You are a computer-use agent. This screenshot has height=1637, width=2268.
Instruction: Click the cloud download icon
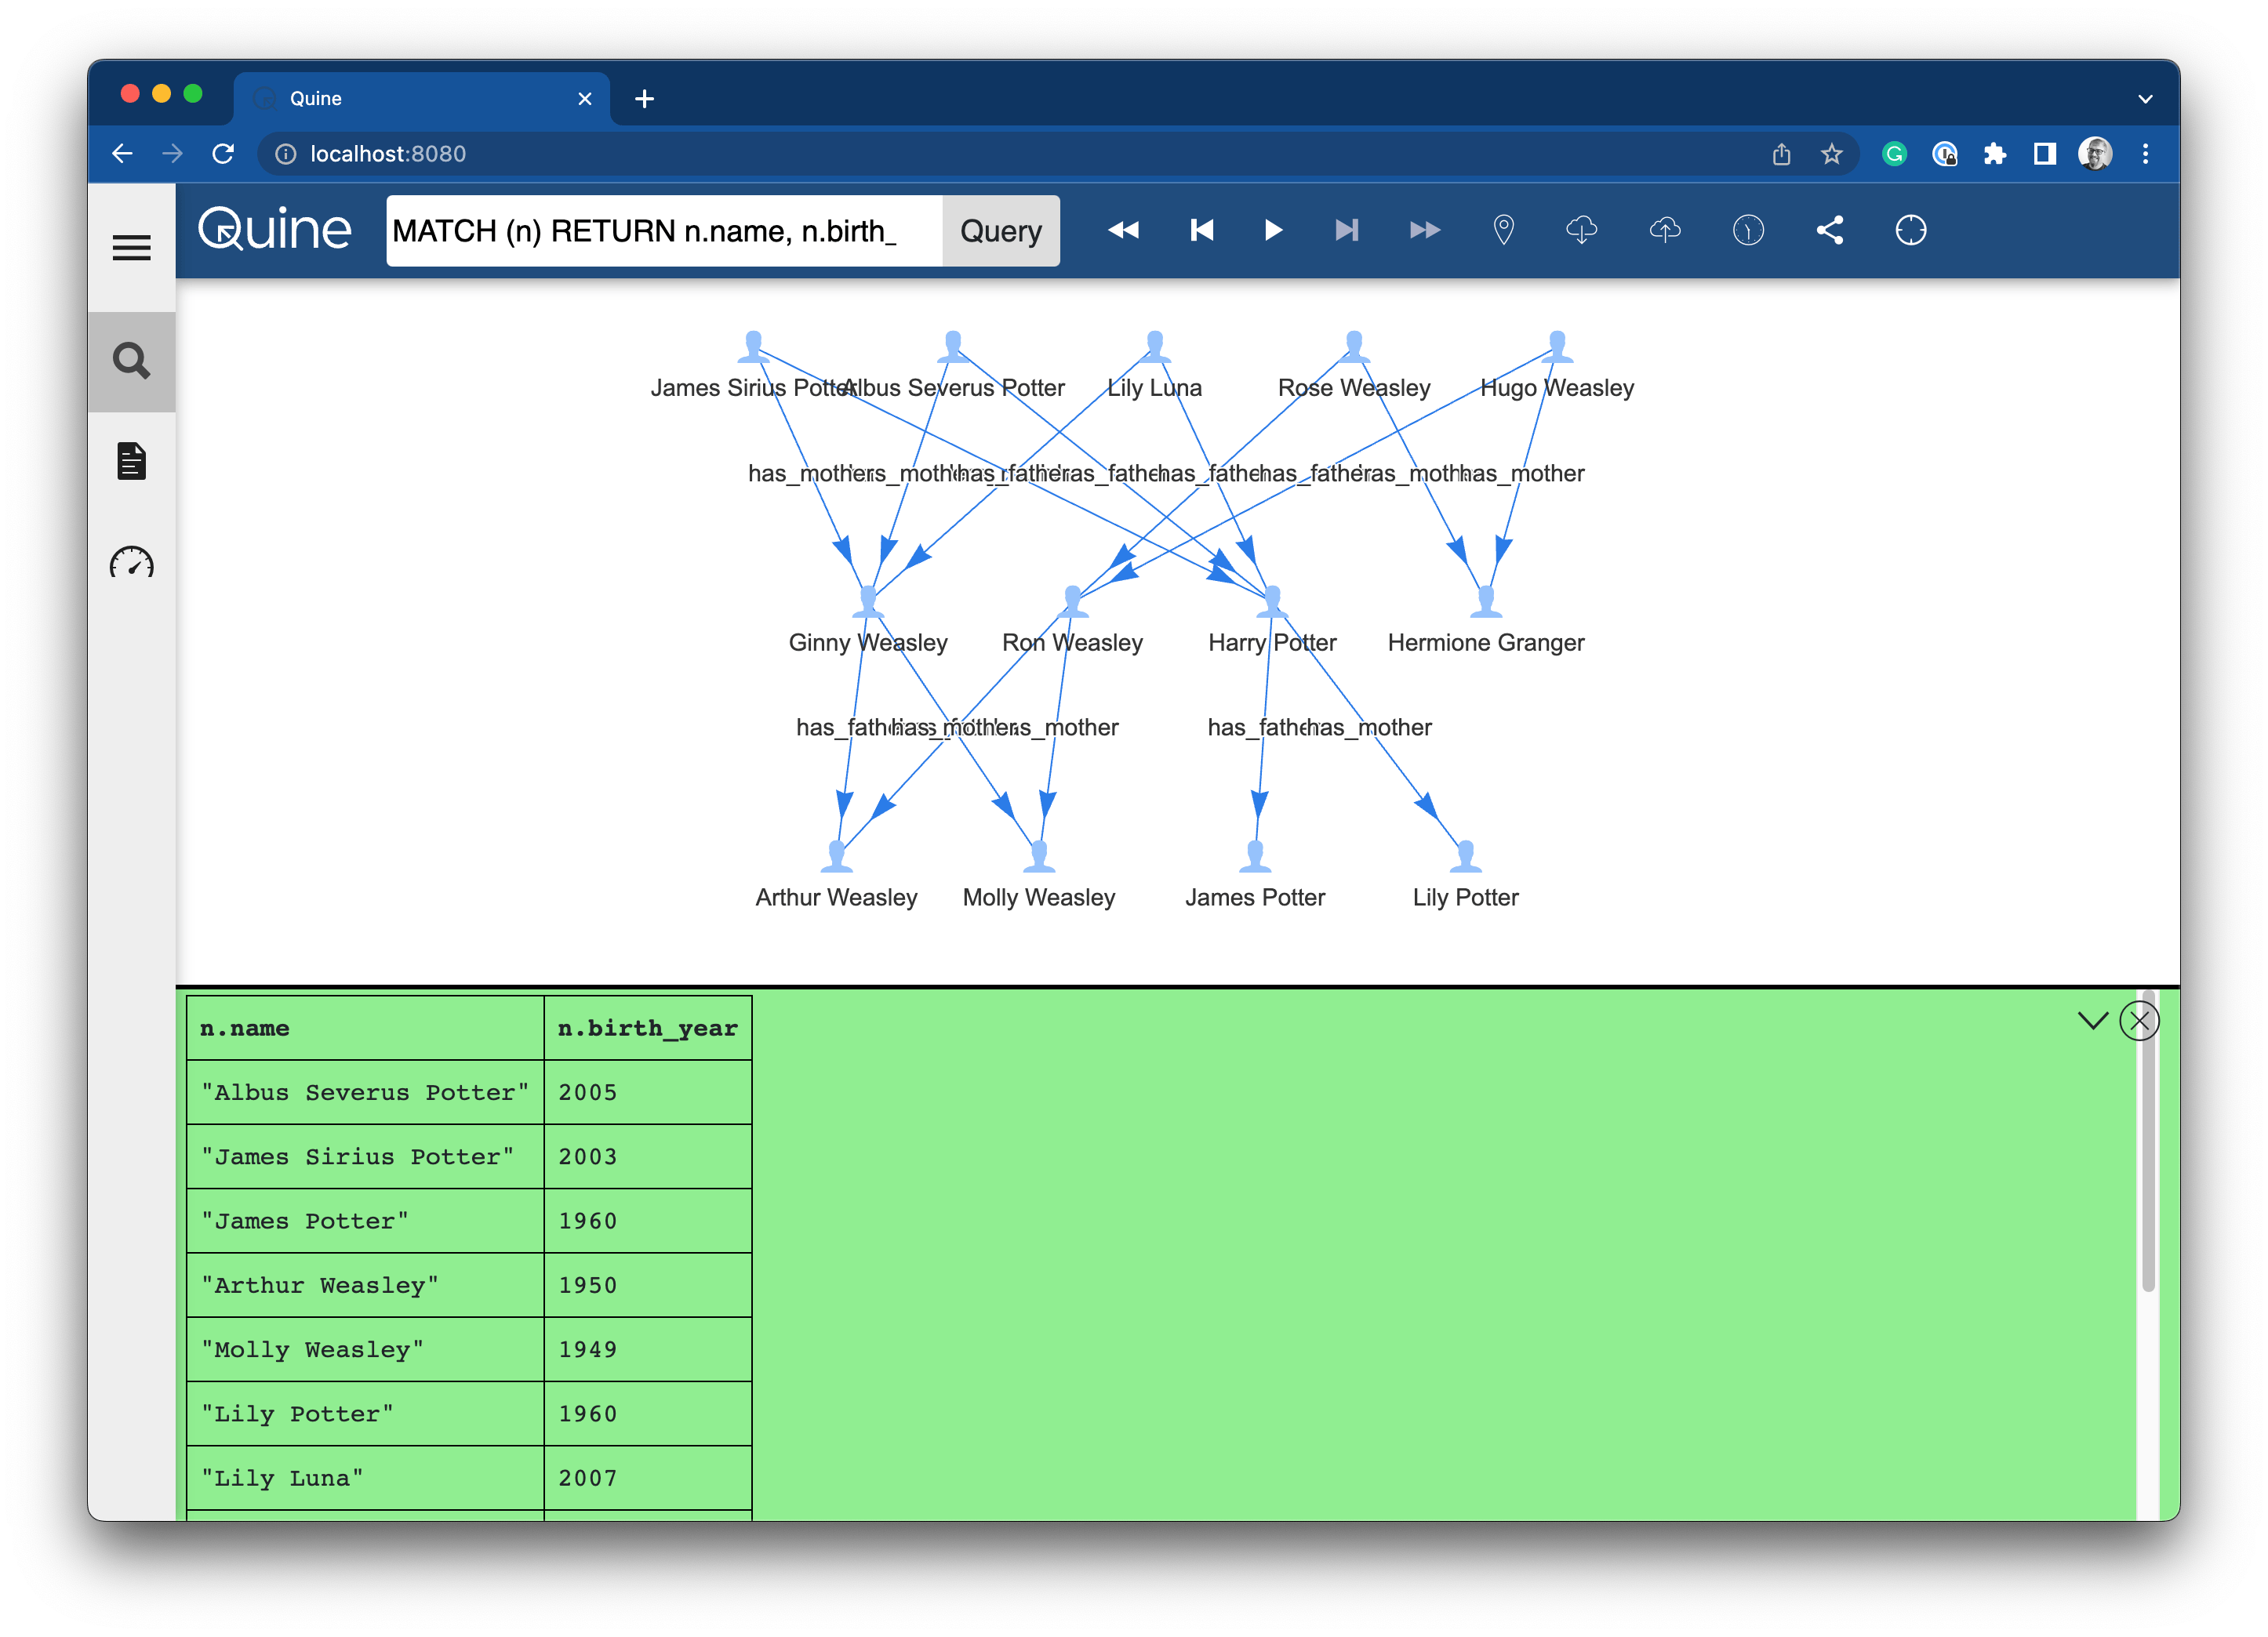point(1581,231)
